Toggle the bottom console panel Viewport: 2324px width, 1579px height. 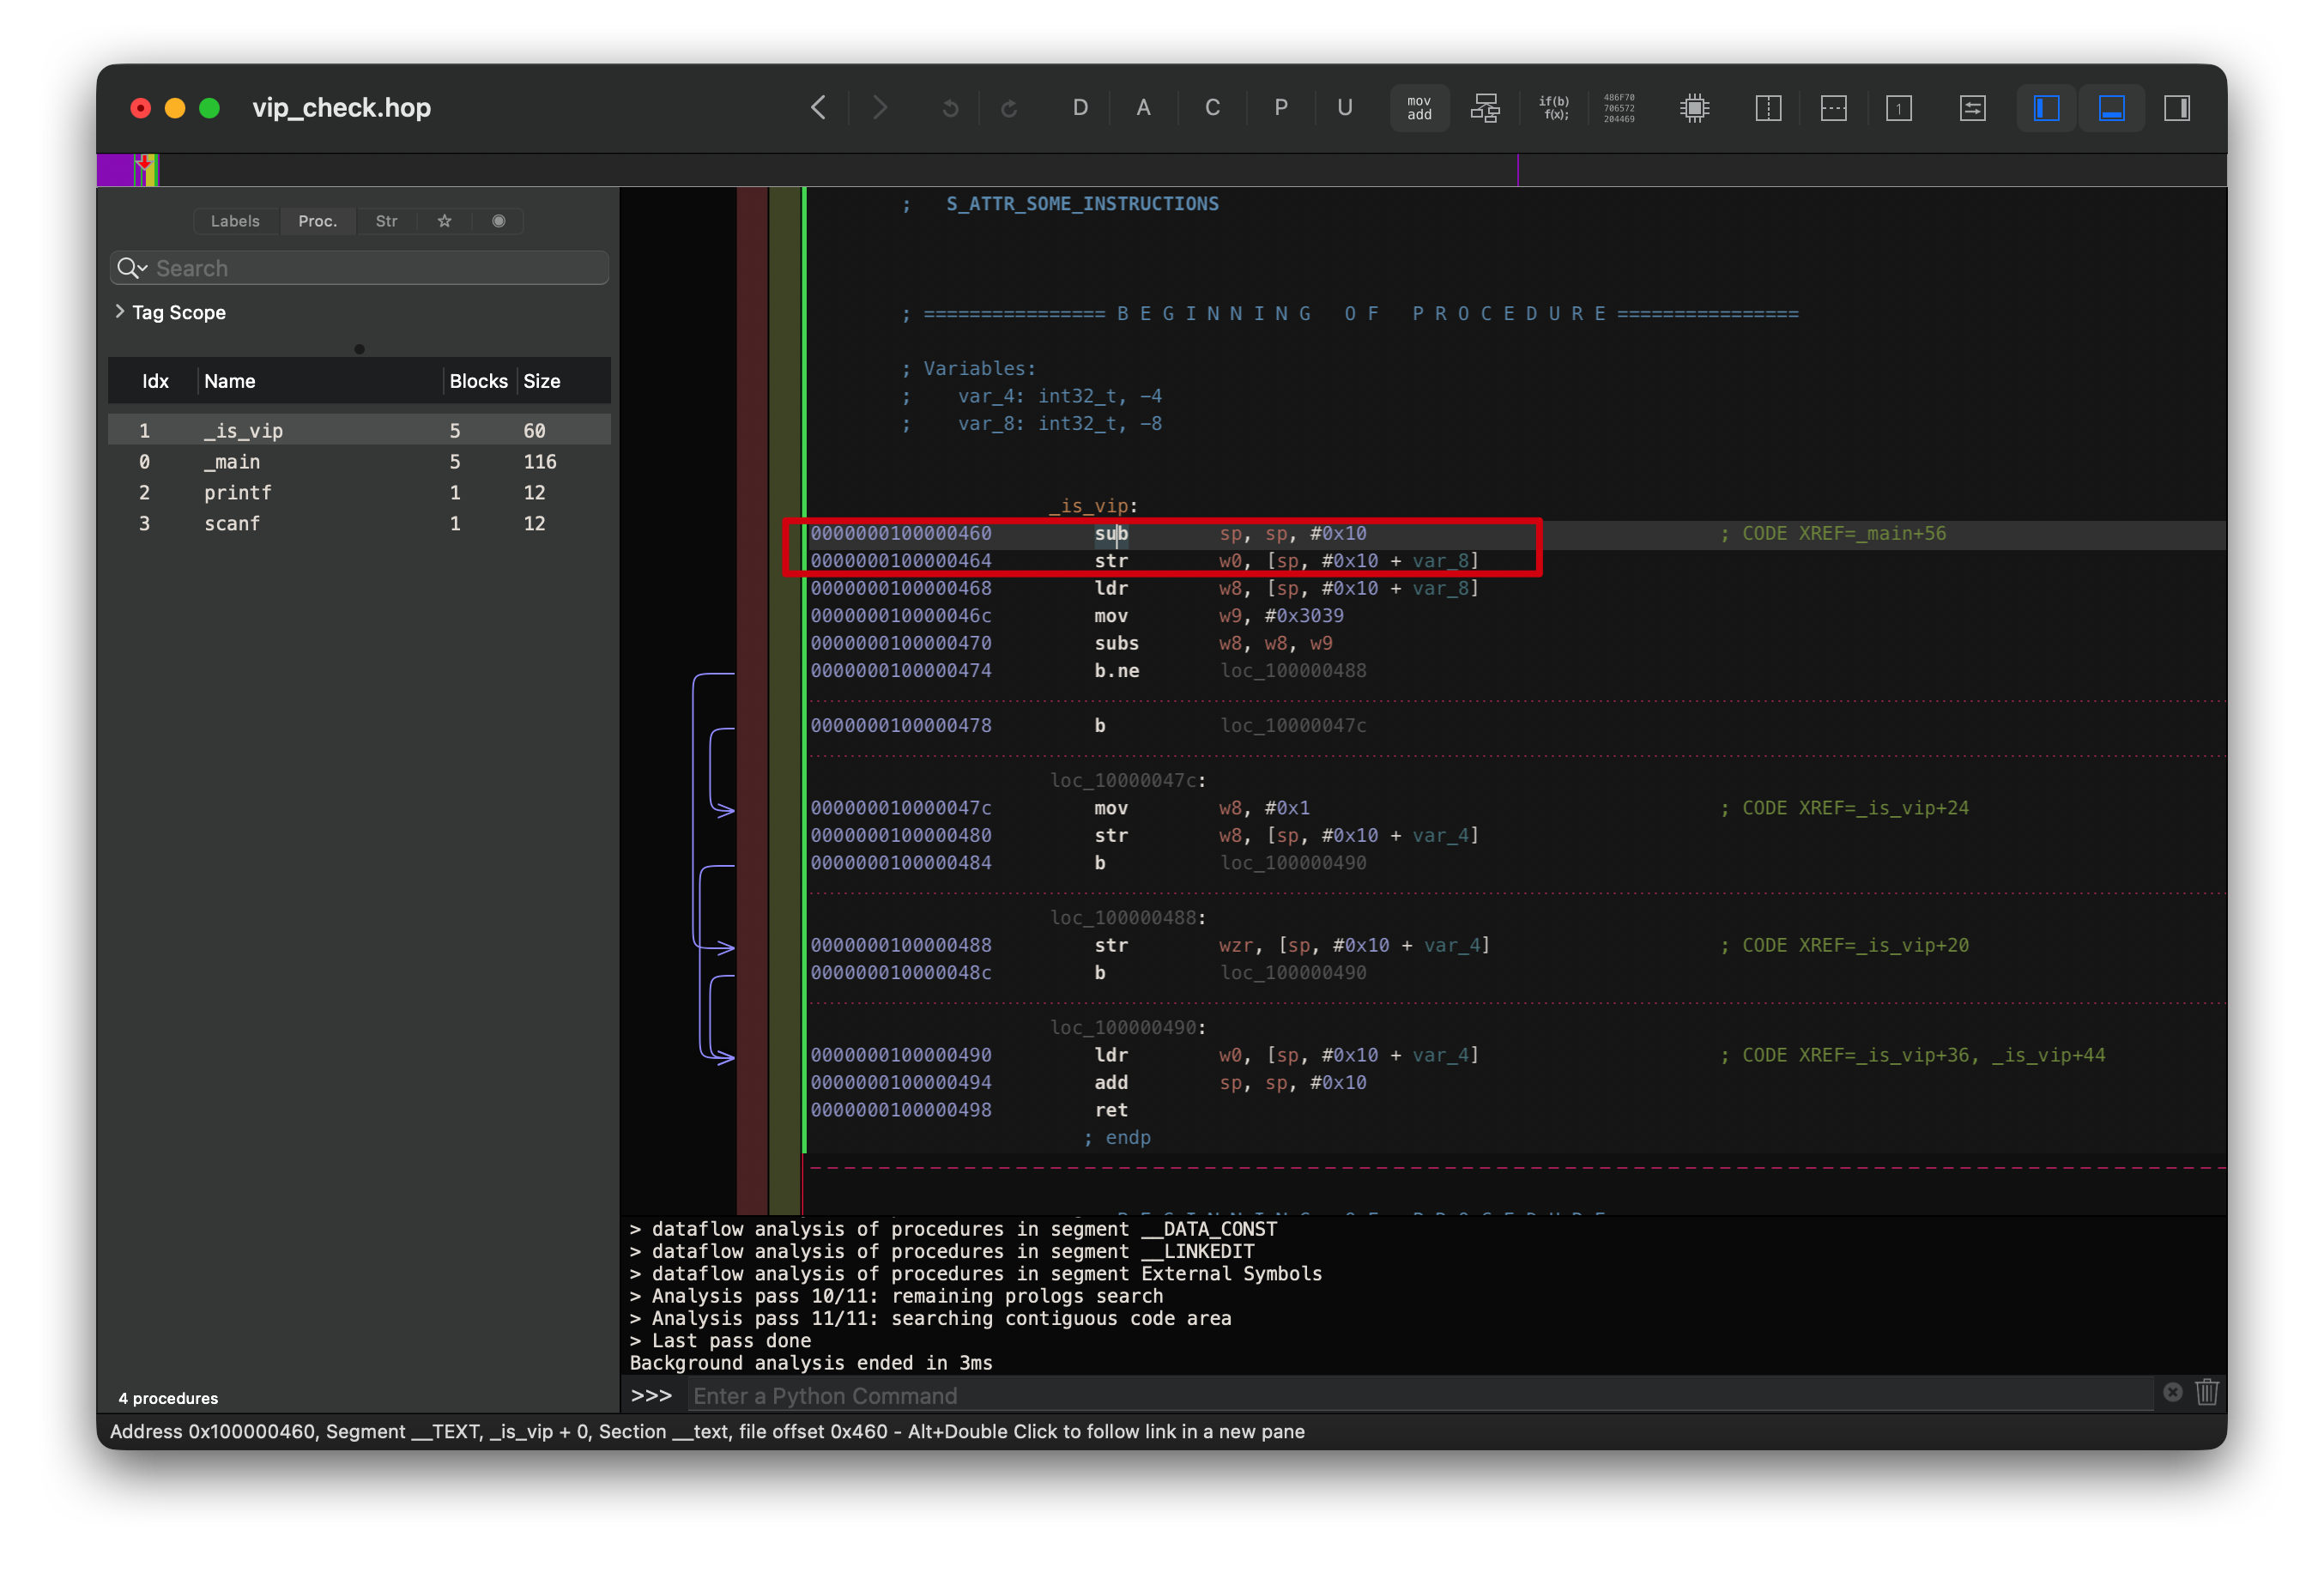click(2111, 108)
